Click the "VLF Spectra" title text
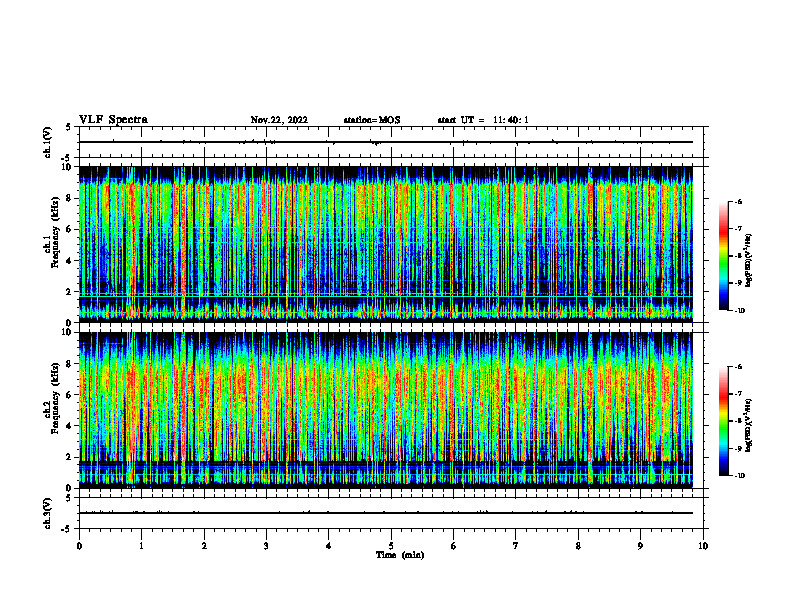Screen dimensions: 792x612 point(113,120)
